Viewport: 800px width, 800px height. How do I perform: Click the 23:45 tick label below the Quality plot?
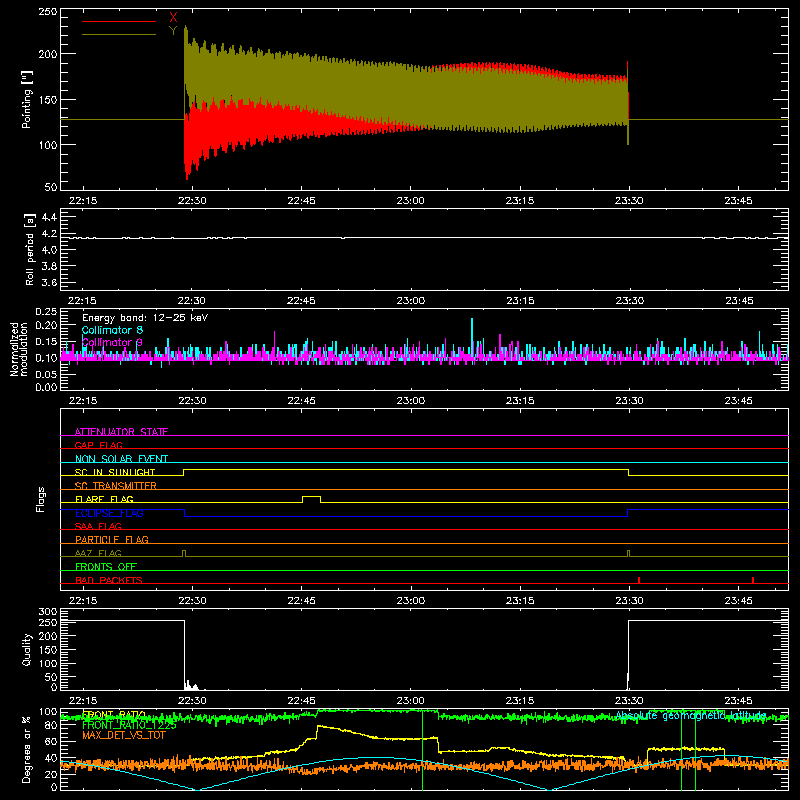click(738, 701)
